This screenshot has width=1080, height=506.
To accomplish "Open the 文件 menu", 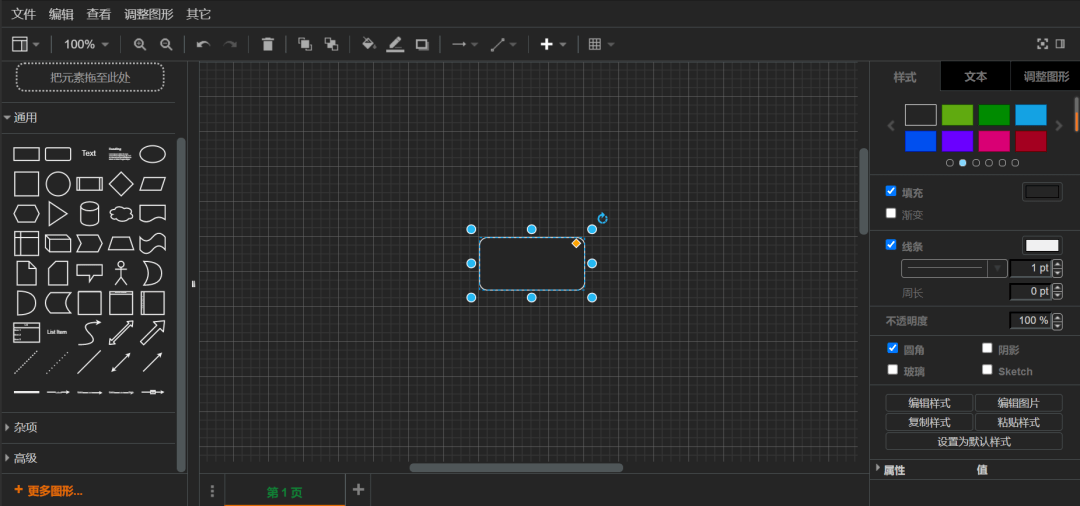I will [x=23, y=14].
